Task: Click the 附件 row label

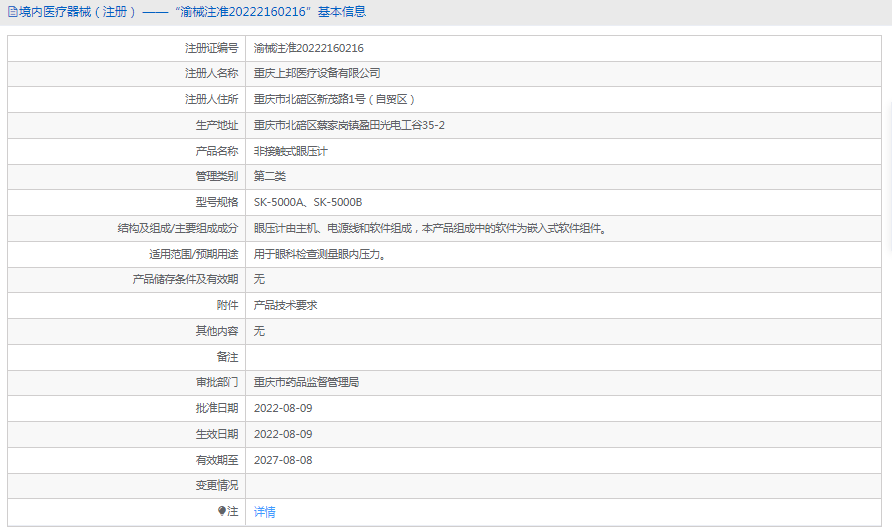Action: (228, 305)
